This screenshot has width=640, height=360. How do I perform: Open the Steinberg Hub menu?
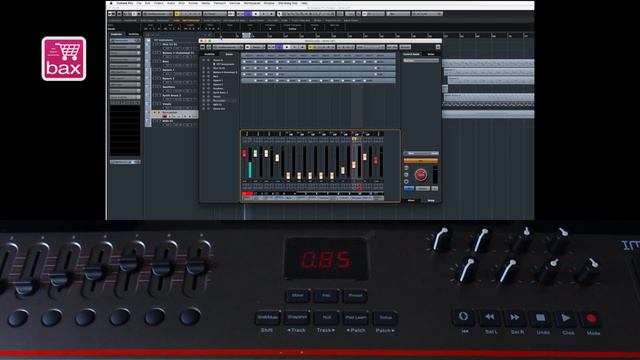288,3
